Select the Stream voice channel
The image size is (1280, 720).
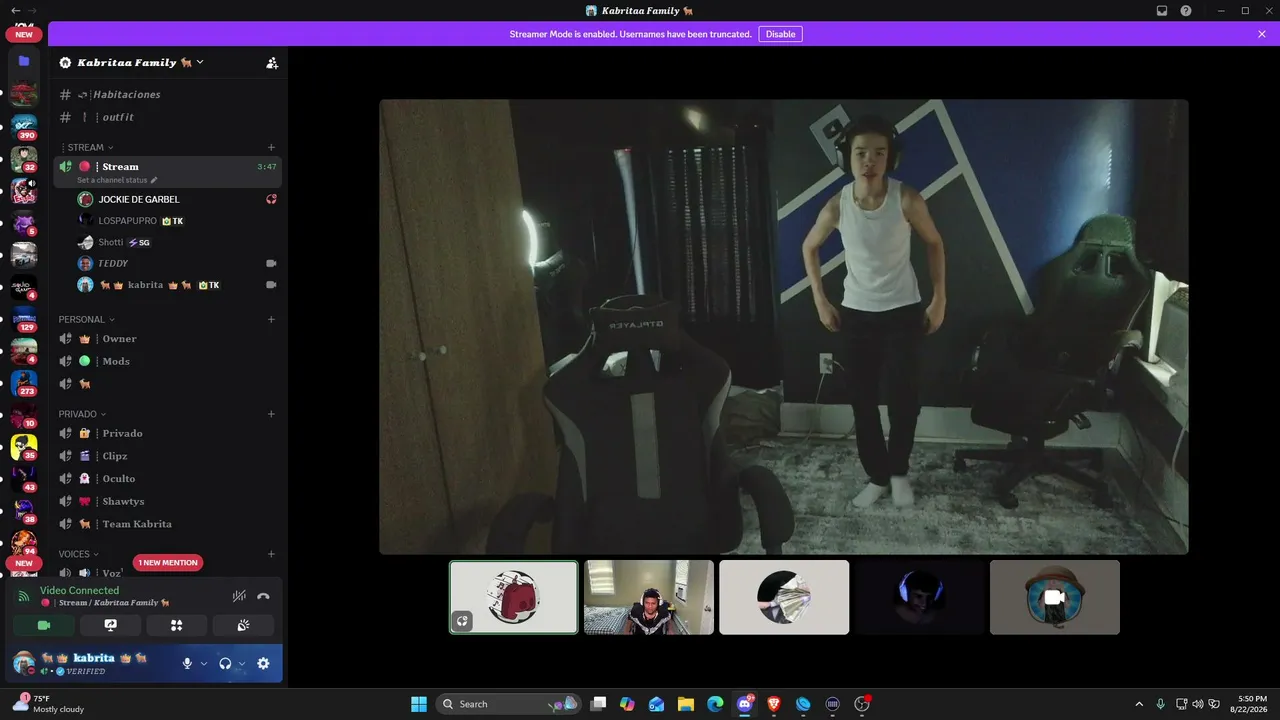(168, 167)
